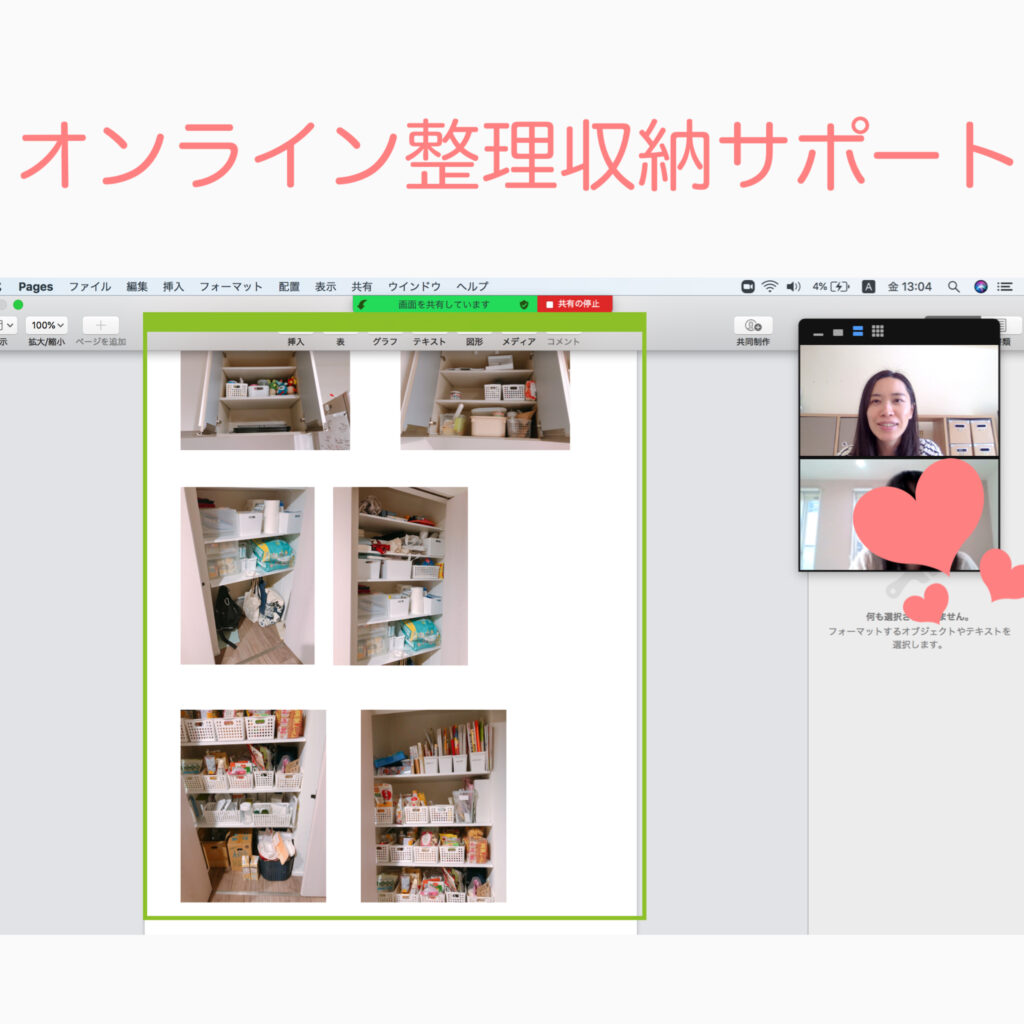This screenshot has height=1024, width=1024.
Task: Adjust volume via the speaker icon
Action: tap(793, 287)
